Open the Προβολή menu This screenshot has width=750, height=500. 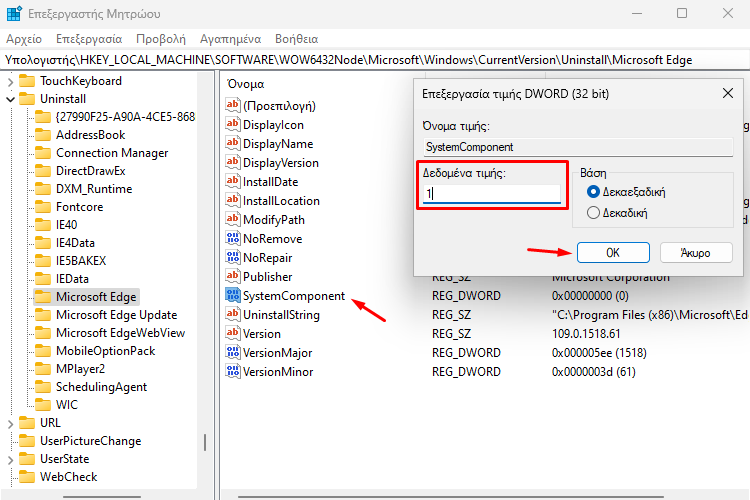point(161,39)
